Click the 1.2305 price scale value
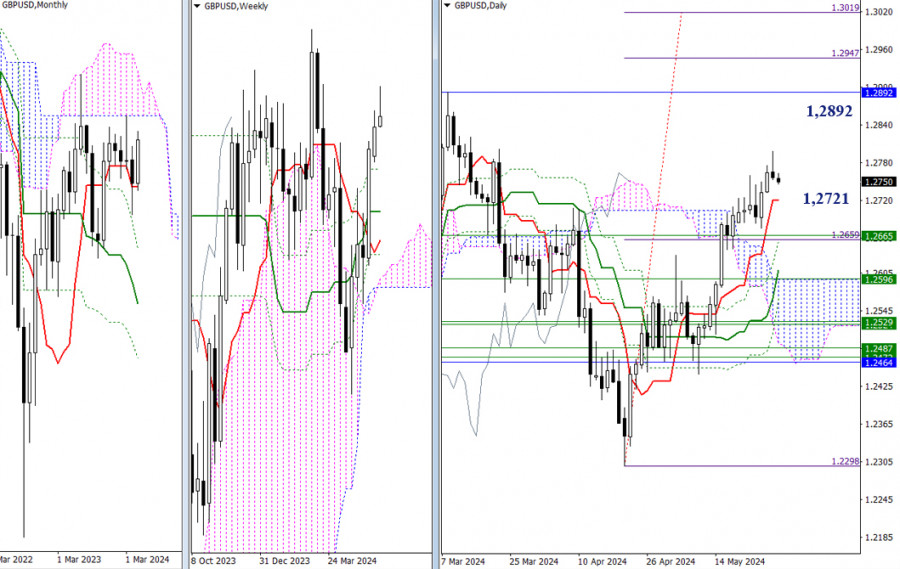This screenshot has height=569, width=900. (x=879, y=462)
